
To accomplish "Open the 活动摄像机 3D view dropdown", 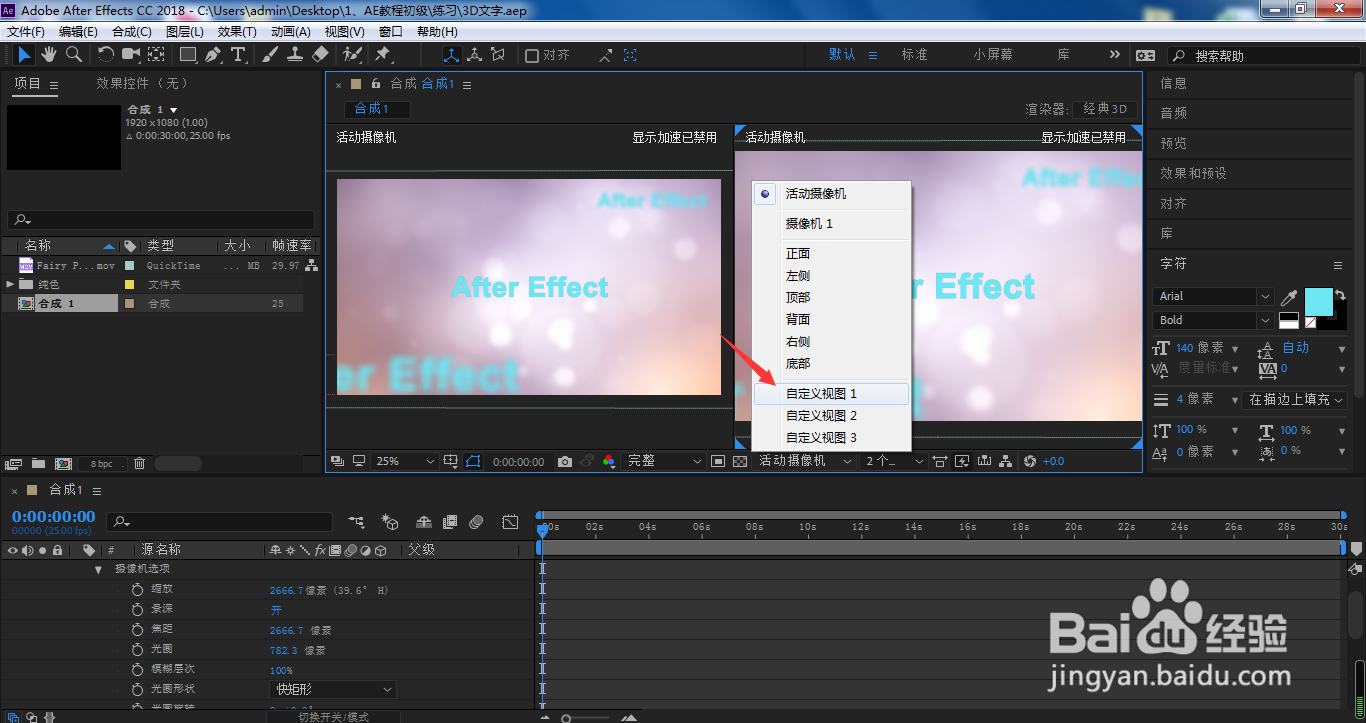I will point(805,461).
